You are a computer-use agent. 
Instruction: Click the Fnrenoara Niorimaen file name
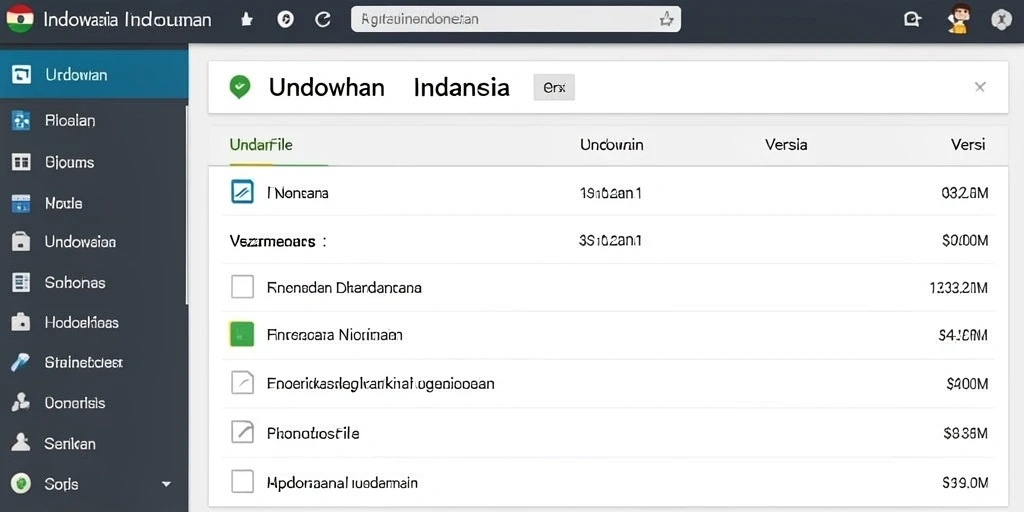[x=334, y=335]
